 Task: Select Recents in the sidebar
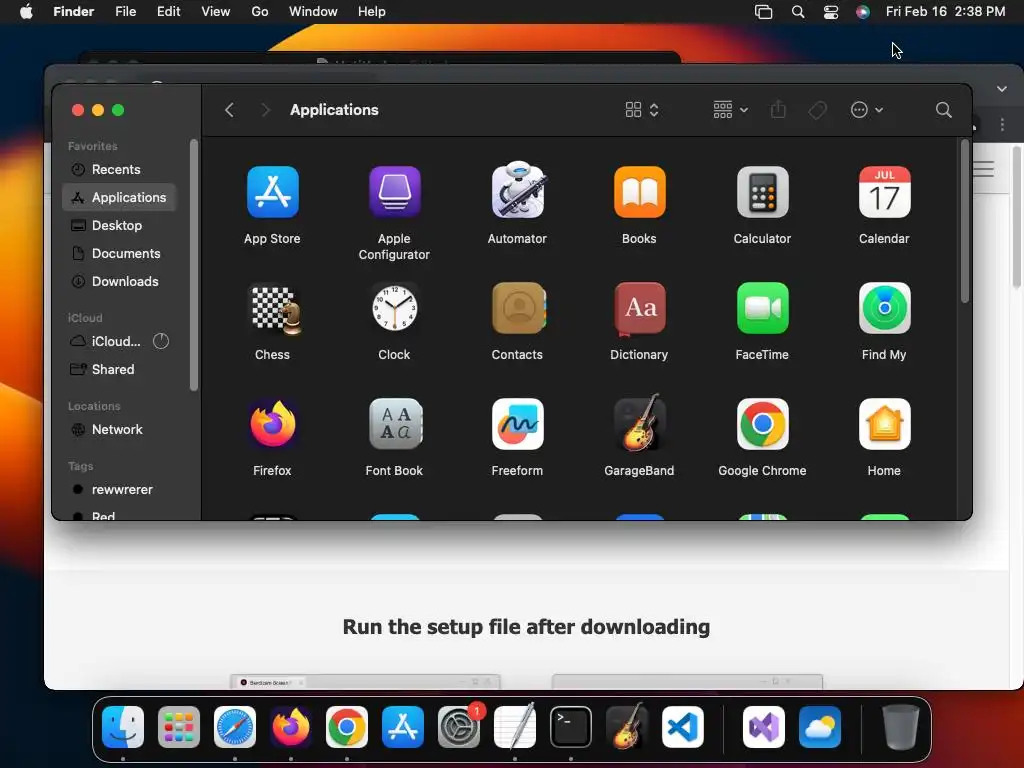119,170
